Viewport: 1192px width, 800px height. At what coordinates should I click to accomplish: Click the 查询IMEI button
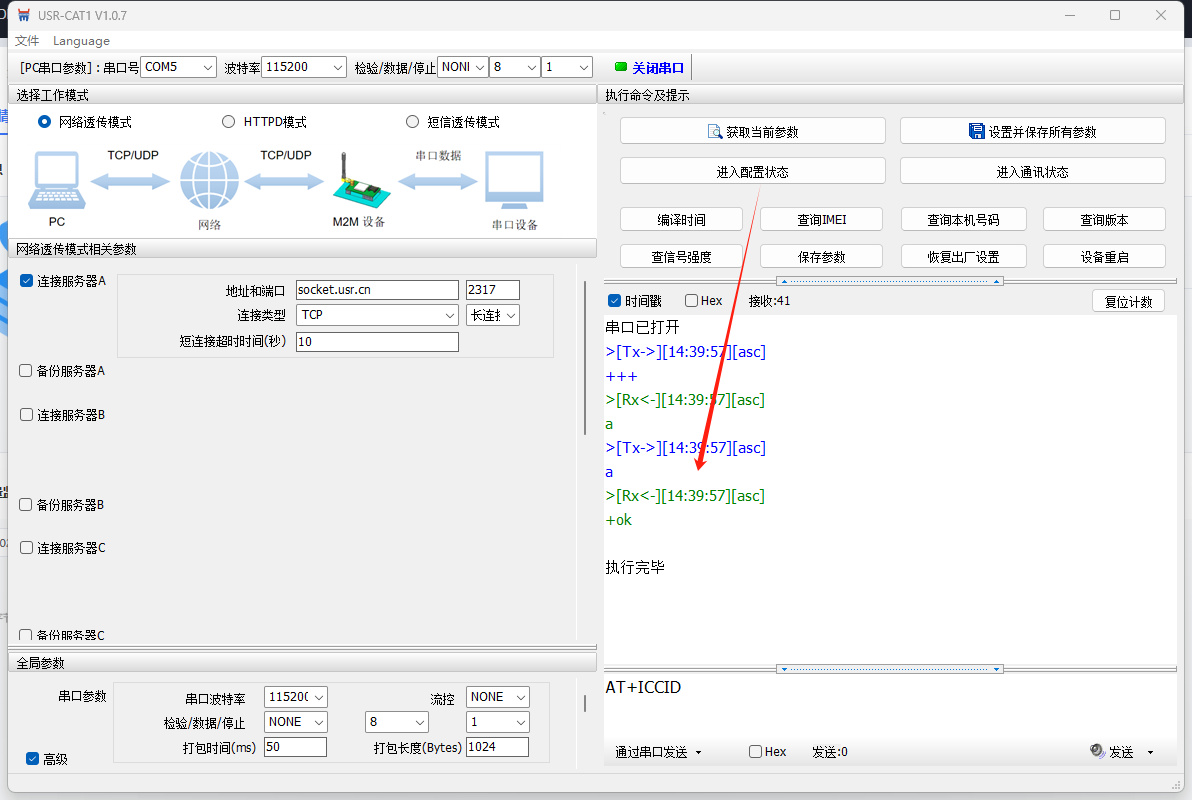(821, 220)
